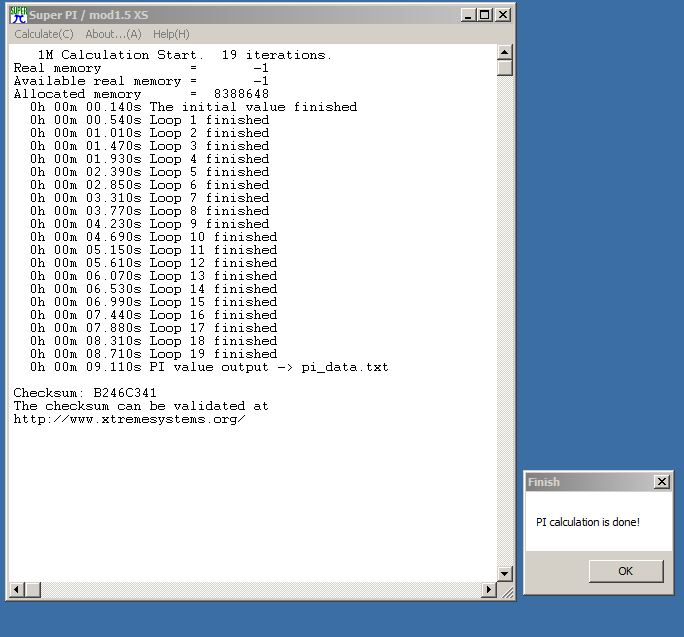Click the 'Allocated memory = 8388648' line
This screenshot has width=684, height=637.
coord(141,94)
